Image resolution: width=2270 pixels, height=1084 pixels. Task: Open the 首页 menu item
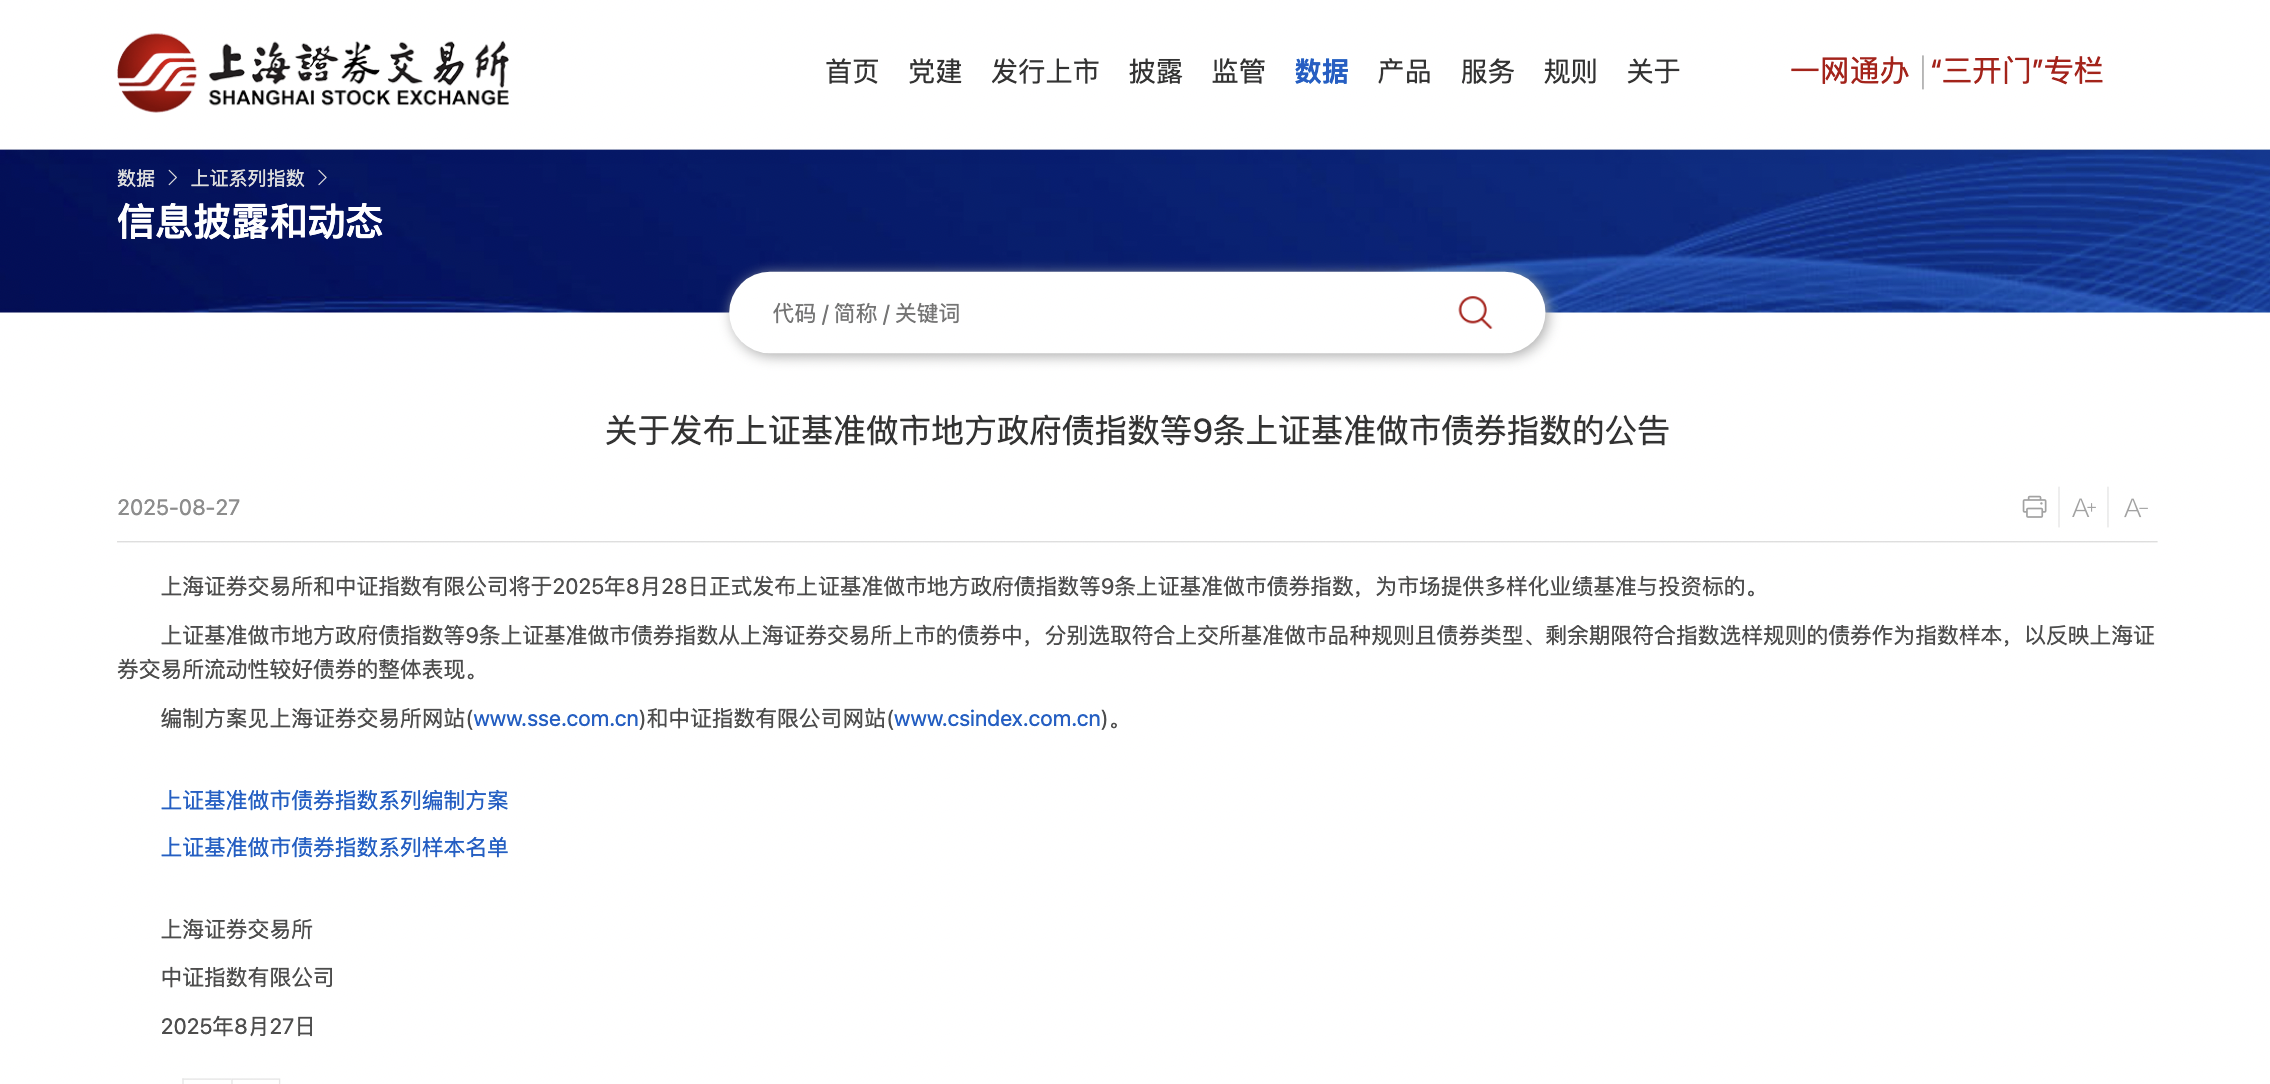(x=851, y=72)
